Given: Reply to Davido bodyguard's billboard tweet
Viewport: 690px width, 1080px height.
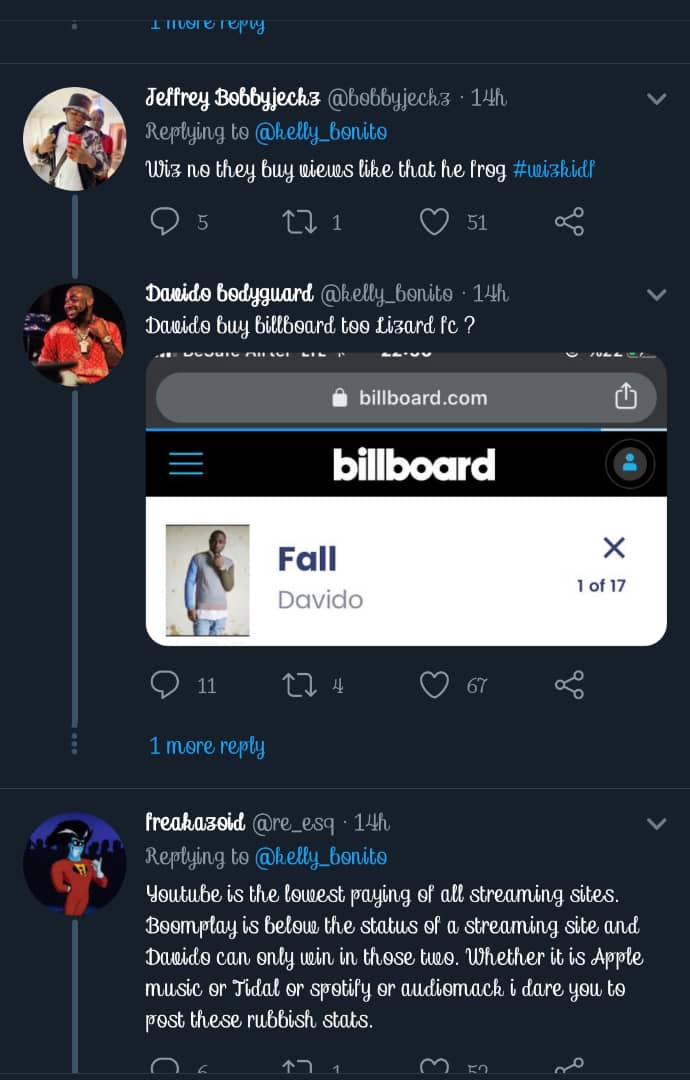Looking at the screenshot, I should click(x=165, y=685).
